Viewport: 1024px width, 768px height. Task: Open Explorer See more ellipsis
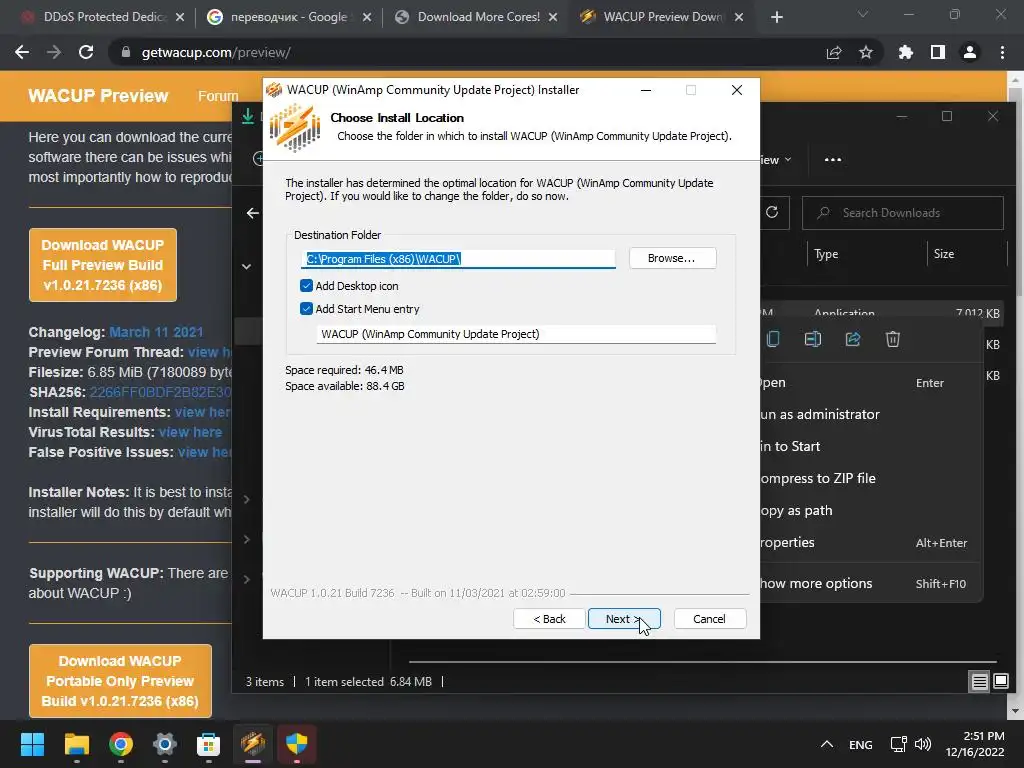tap(833, 159)
